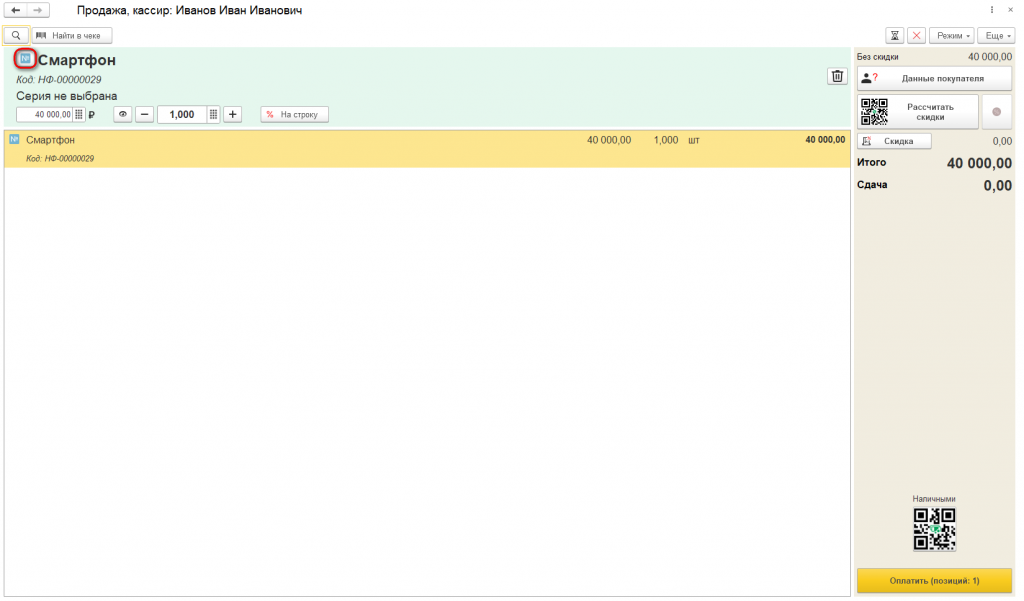Screen dimensions: 1024x601
Task: Open the calculator beside the price field
Action: (79, 114)
